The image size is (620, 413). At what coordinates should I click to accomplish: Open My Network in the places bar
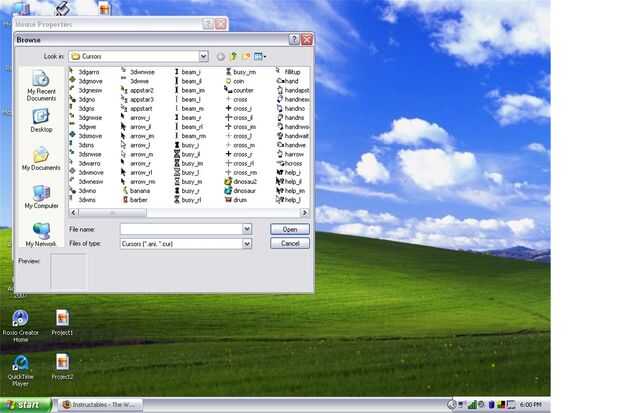tap(41, 235)
